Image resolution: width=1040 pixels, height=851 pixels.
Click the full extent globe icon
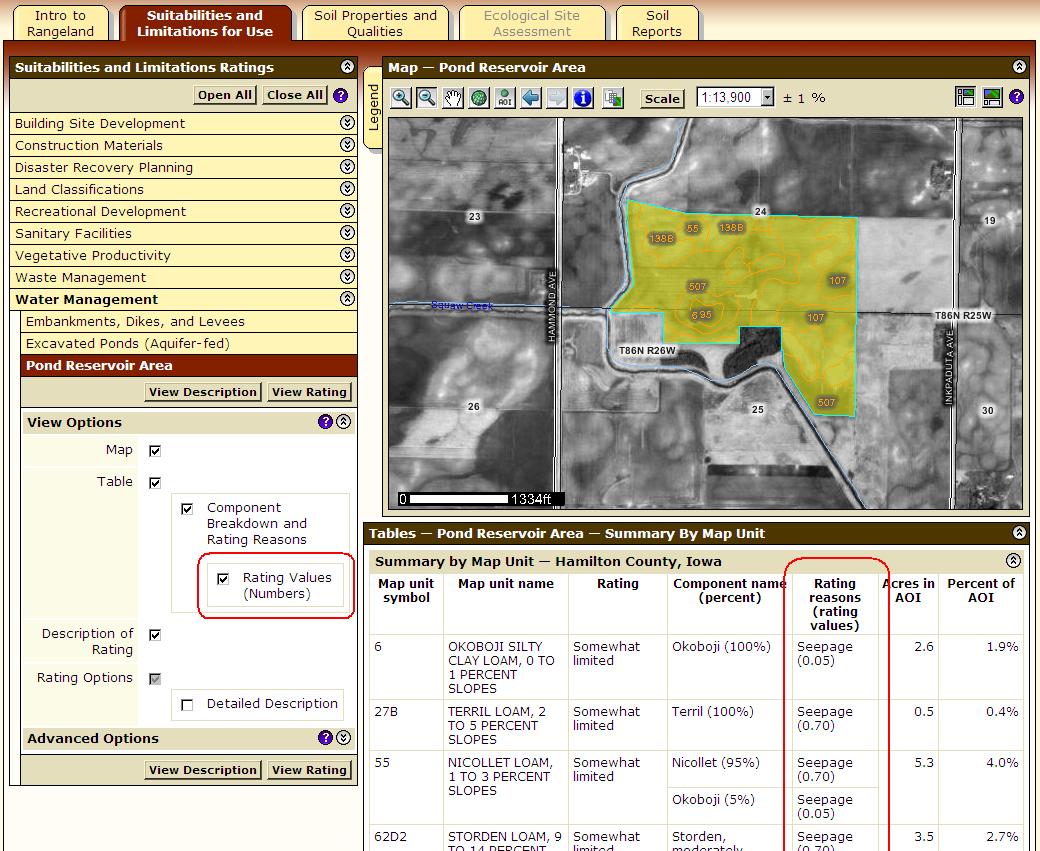coord(479,98)
